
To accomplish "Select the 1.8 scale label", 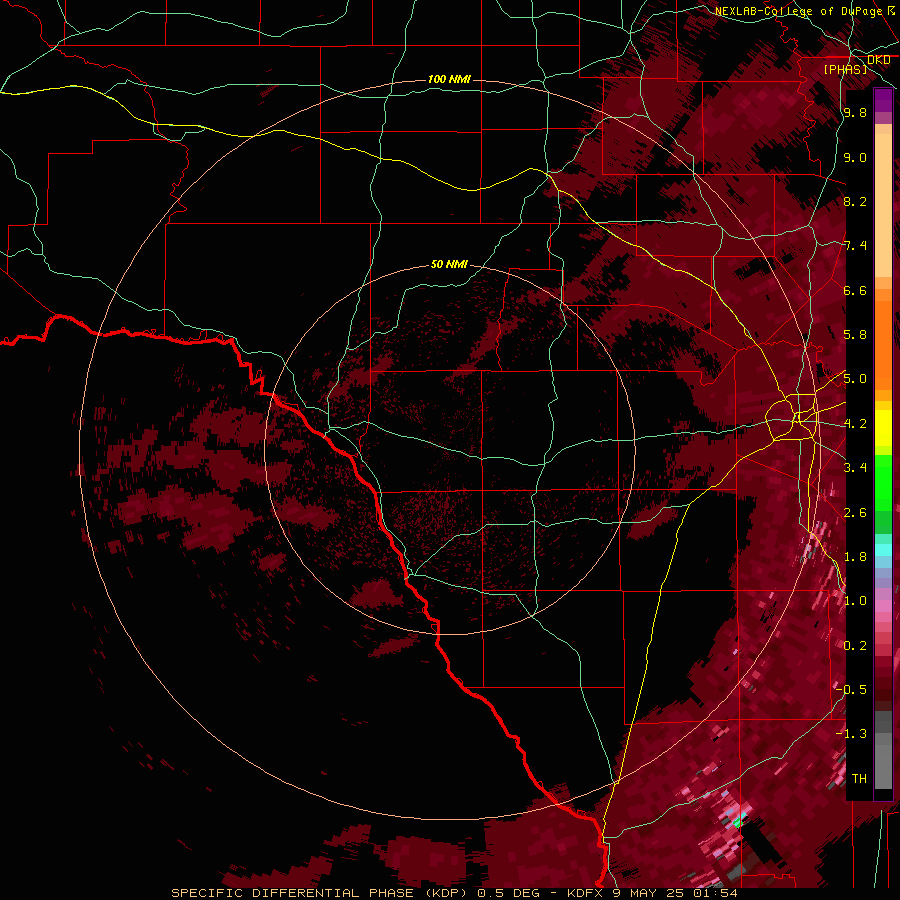I will 855,557.
